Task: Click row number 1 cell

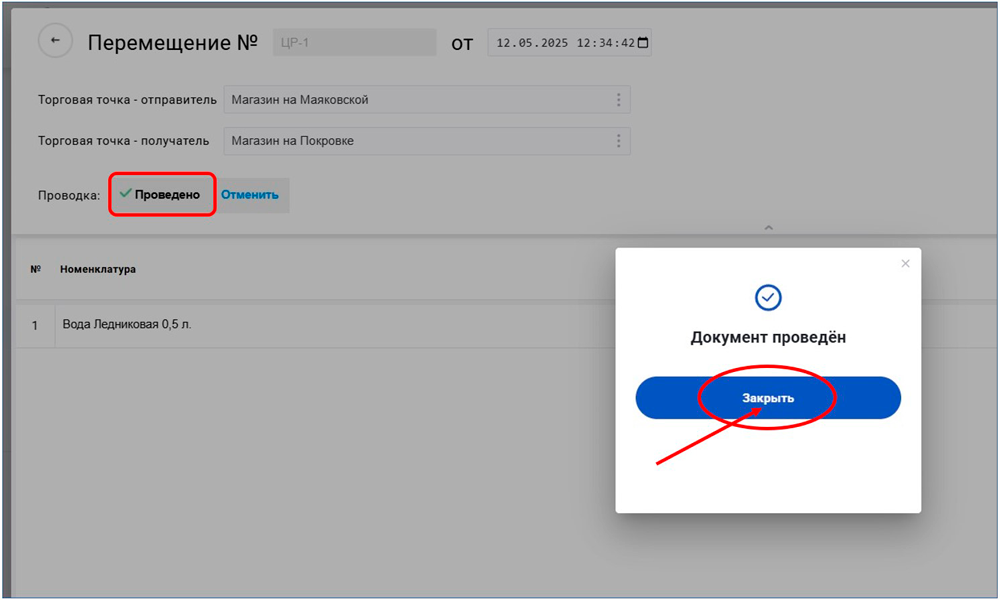Action: [x=35, y=326]
